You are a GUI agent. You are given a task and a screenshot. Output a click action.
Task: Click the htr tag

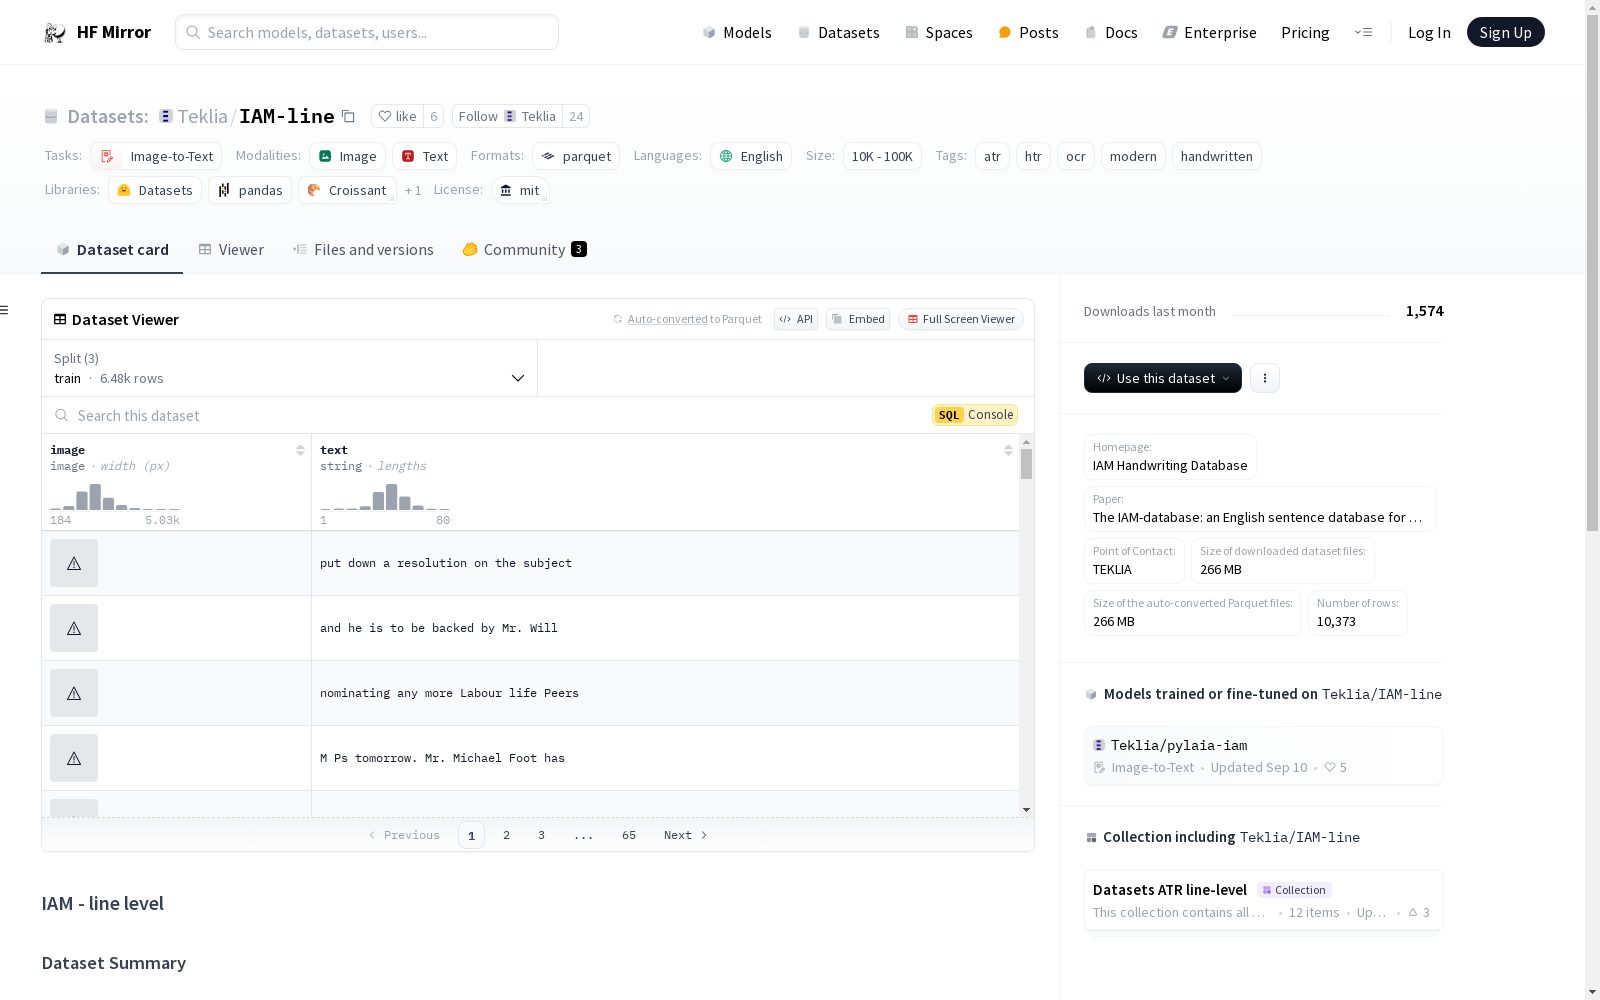pyautogui.click(x=1033, y=156)
